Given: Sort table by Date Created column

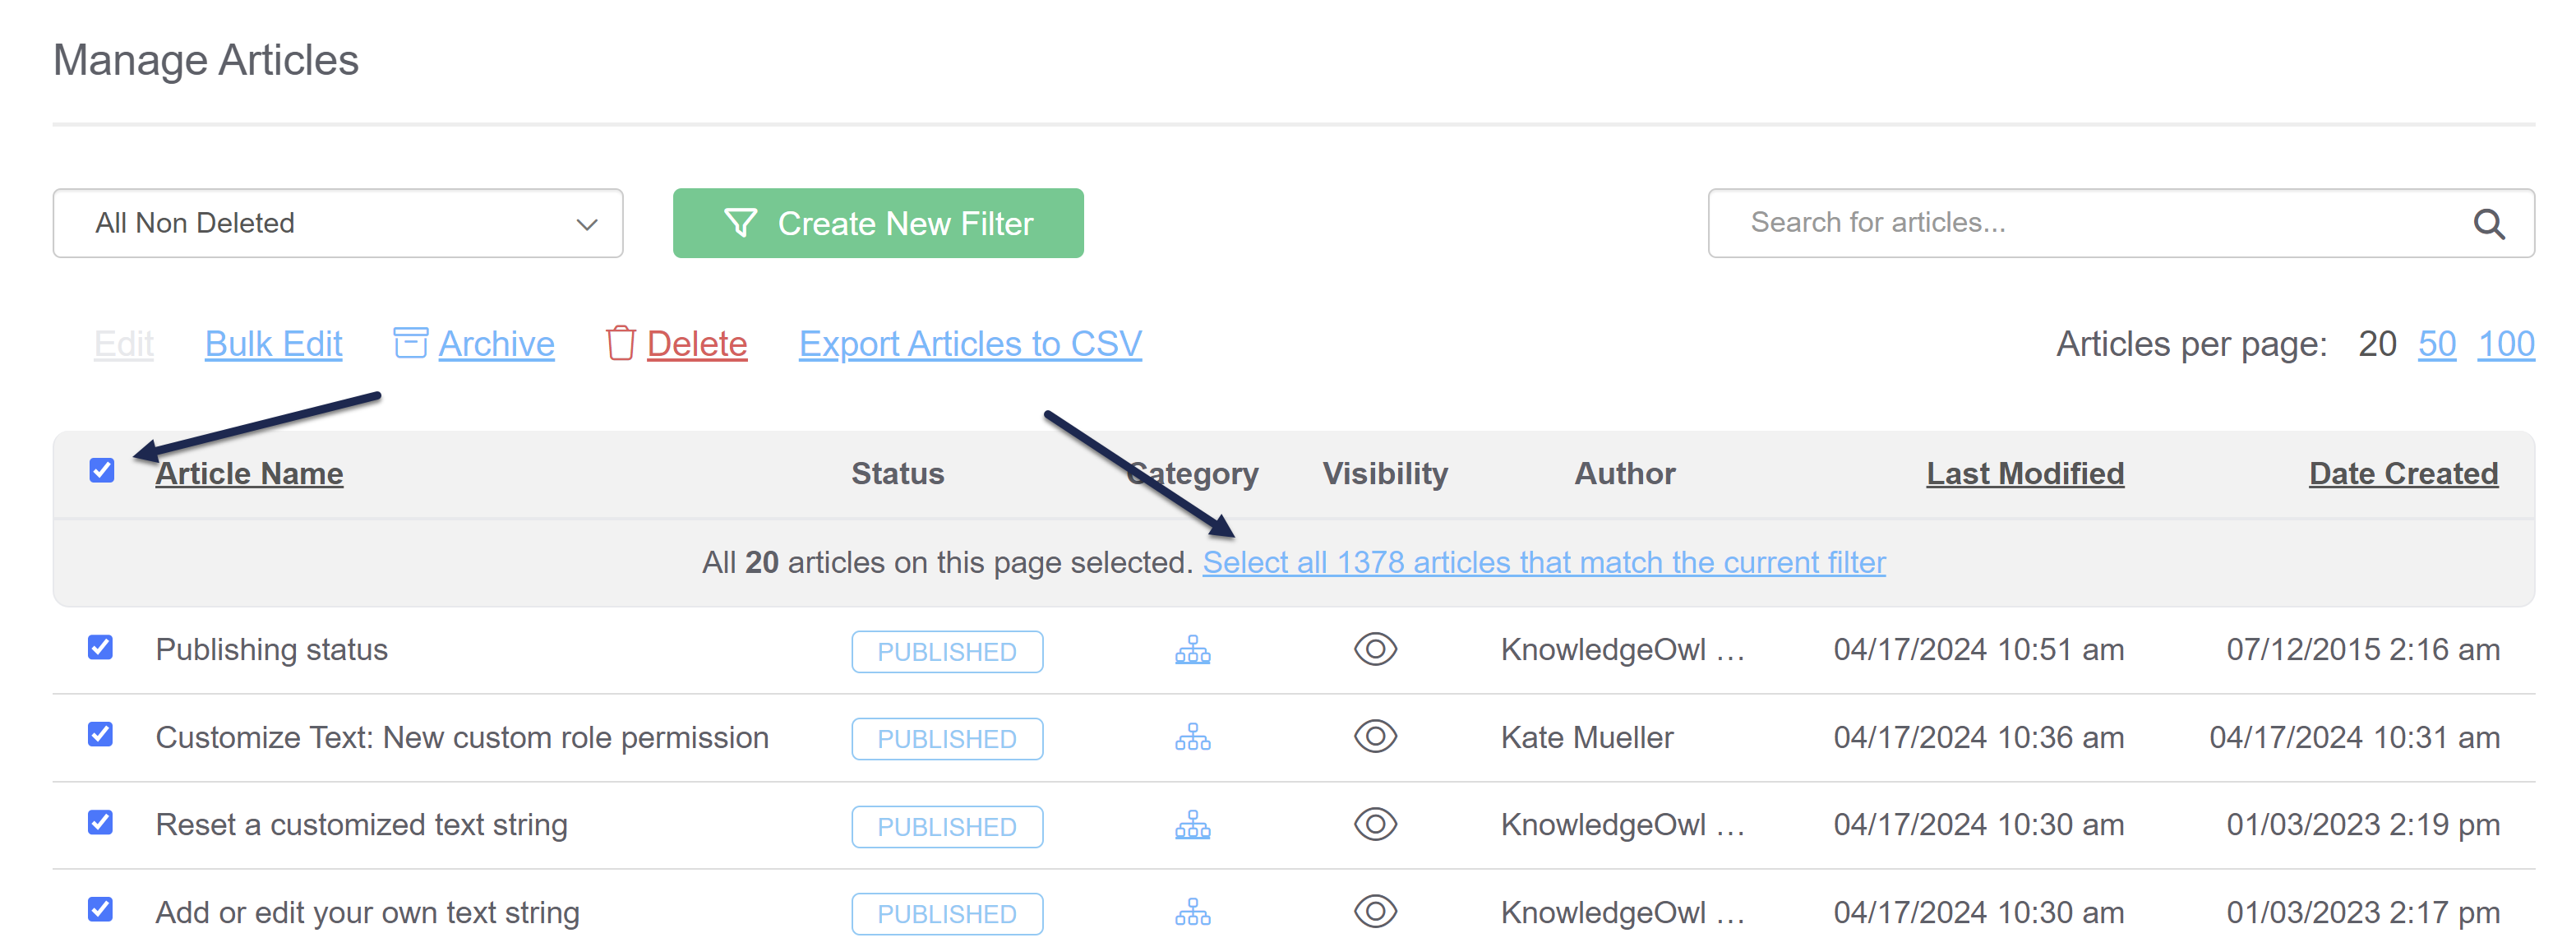Looking at the screenshot, I should tap(2402, 473).
